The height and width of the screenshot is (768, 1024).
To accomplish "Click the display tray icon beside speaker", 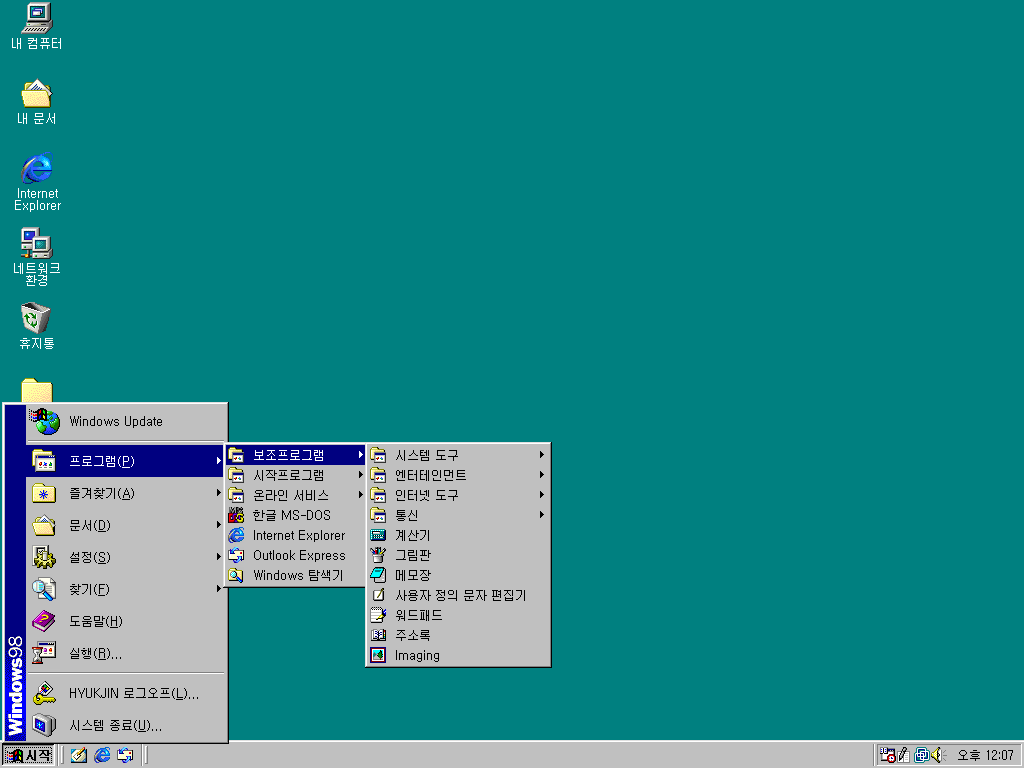I will 922,755.
